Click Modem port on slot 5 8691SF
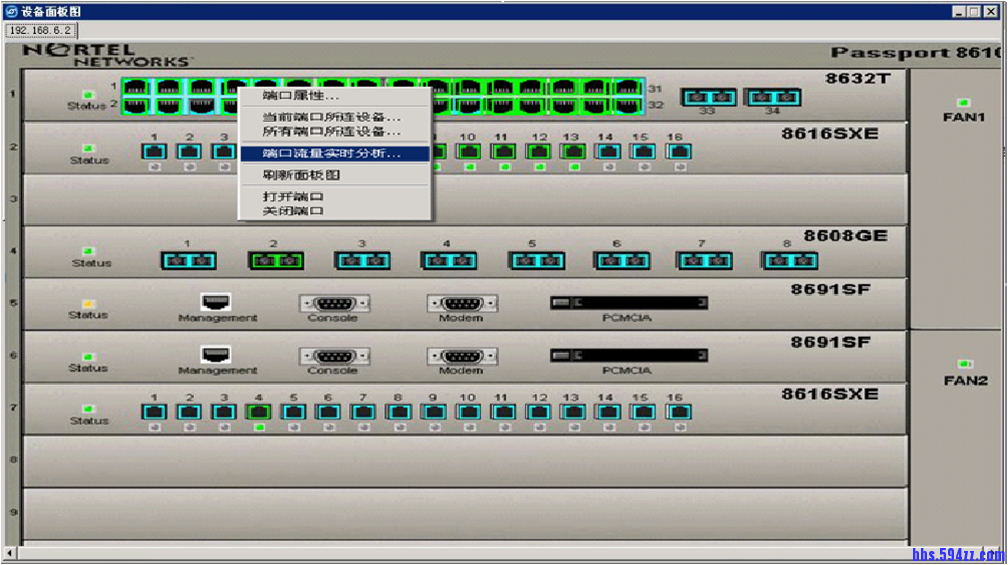This screenshot has width=1008, height=565. [462, 303]
